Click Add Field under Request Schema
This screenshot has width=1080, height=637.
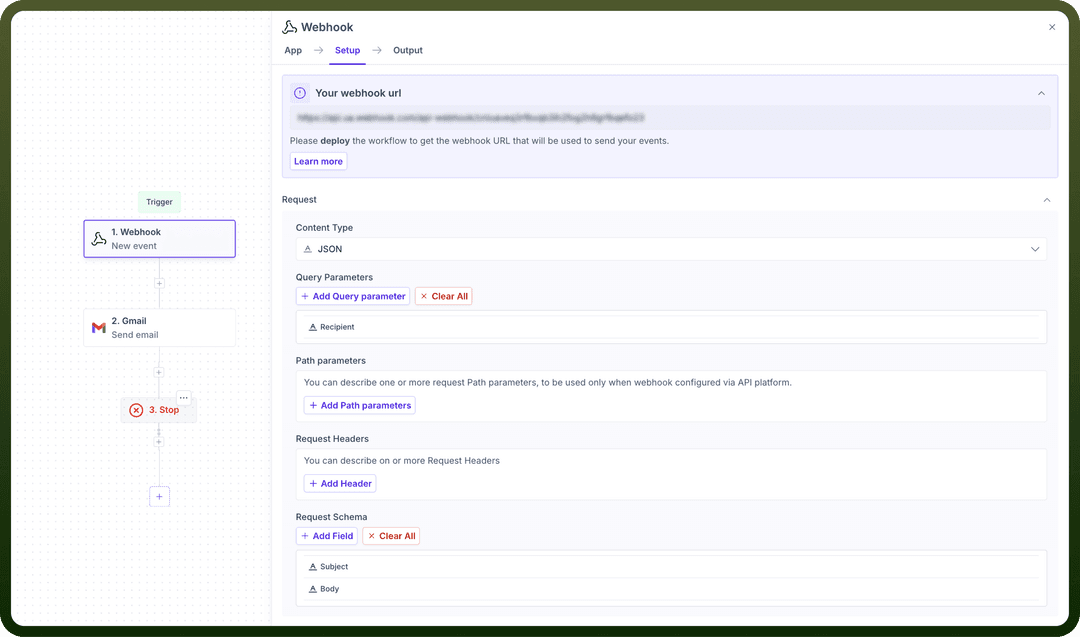coord(326,536)
